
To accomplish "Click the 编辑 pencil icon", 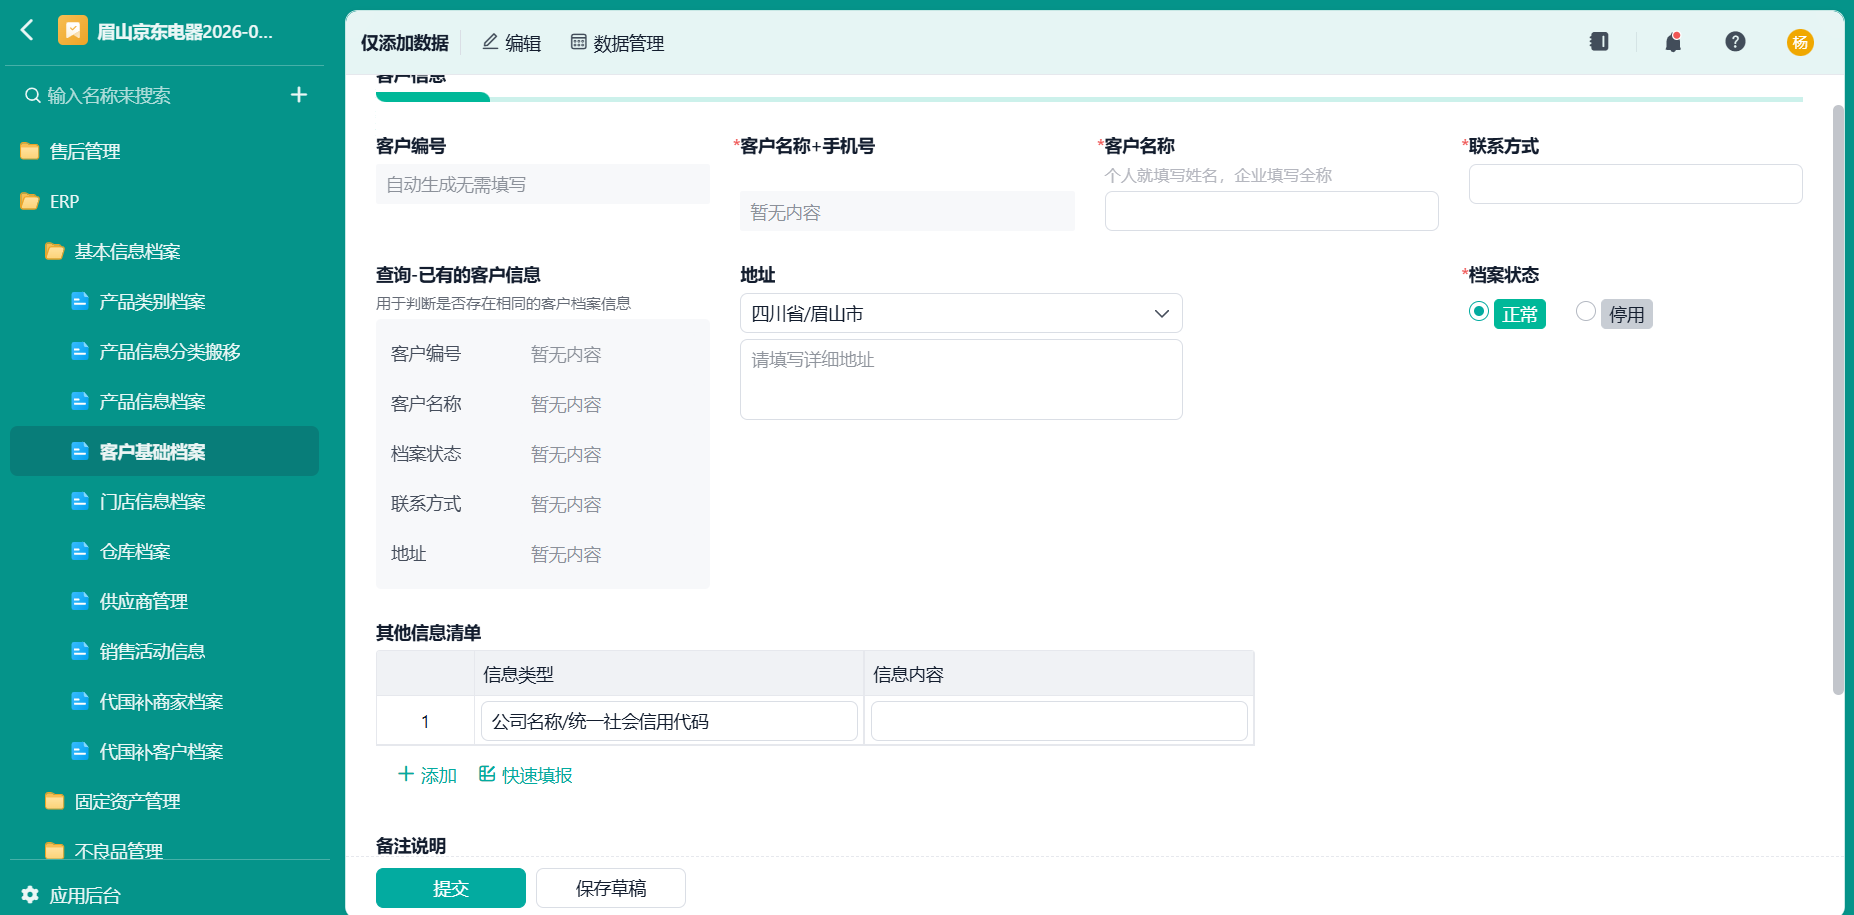I will pos(490,42).
